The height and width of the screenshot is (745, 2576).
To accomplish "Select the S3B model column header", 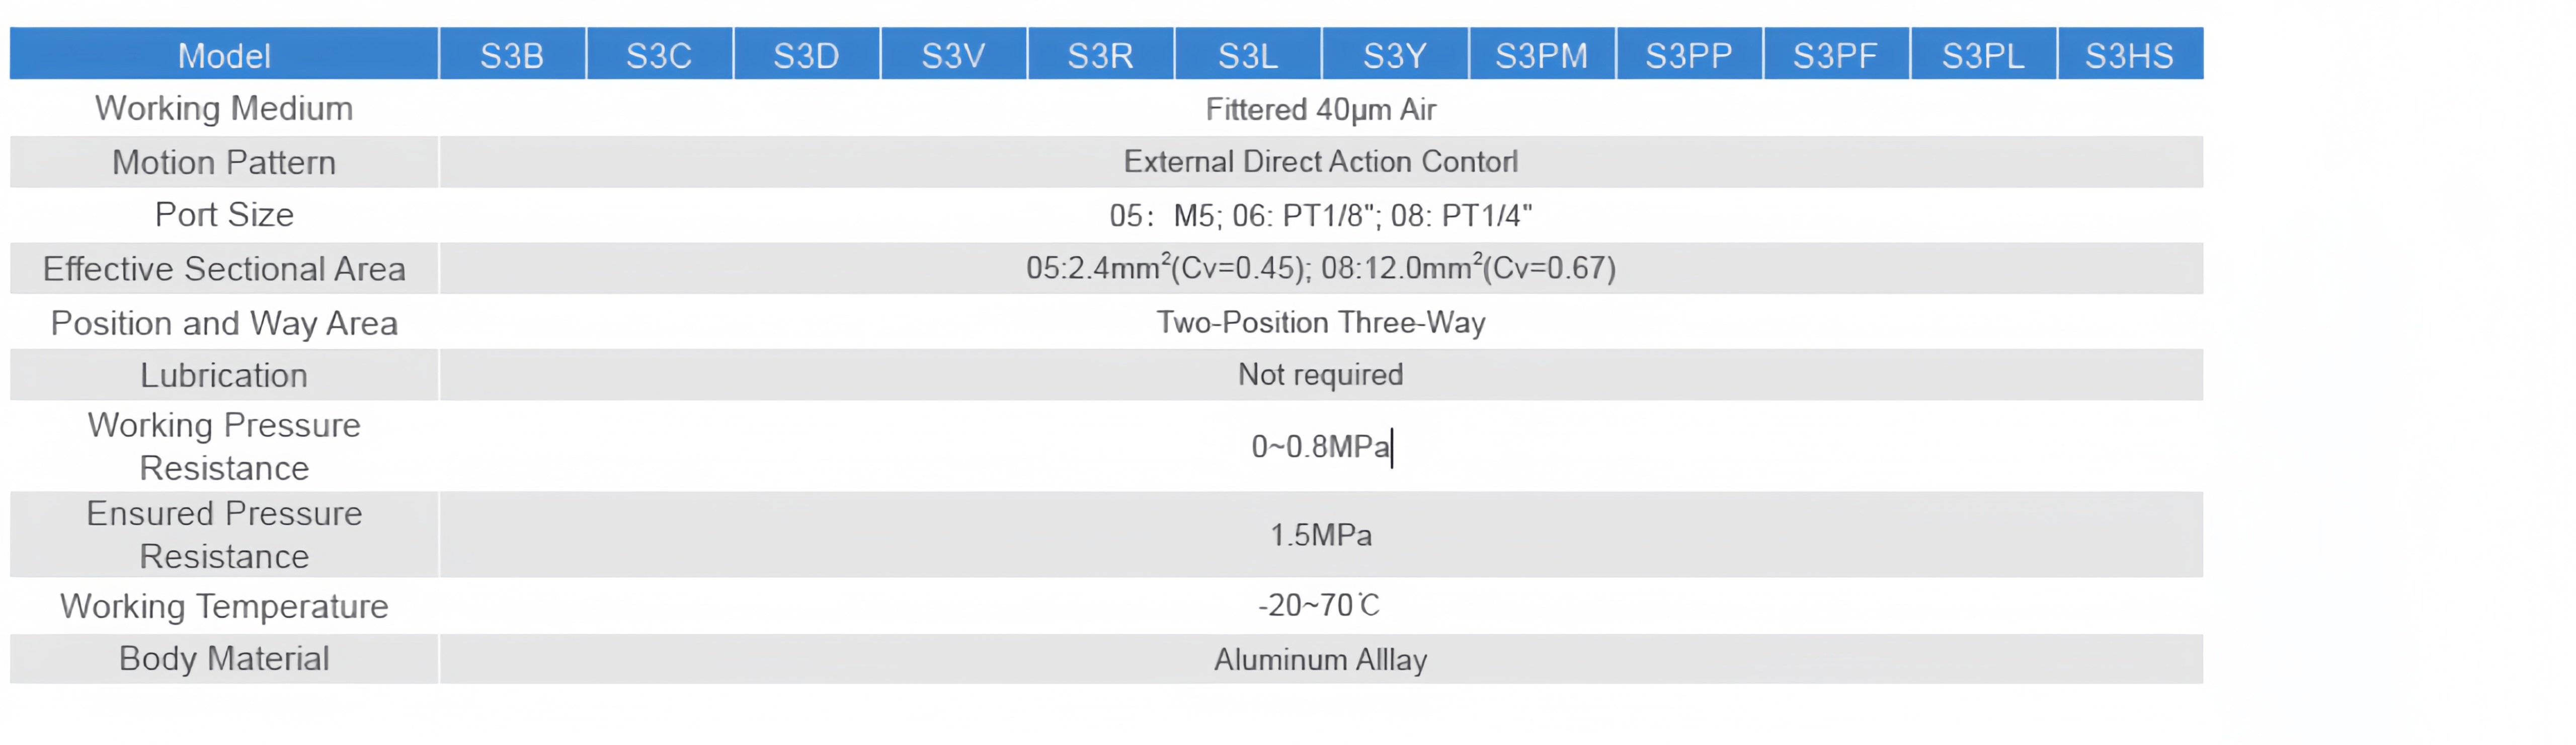I will point(512,54).
